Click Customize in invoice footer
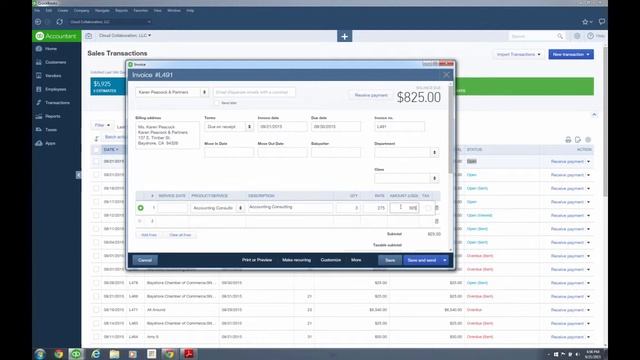This screenshot has width=640, height=360. pos(331,260)
